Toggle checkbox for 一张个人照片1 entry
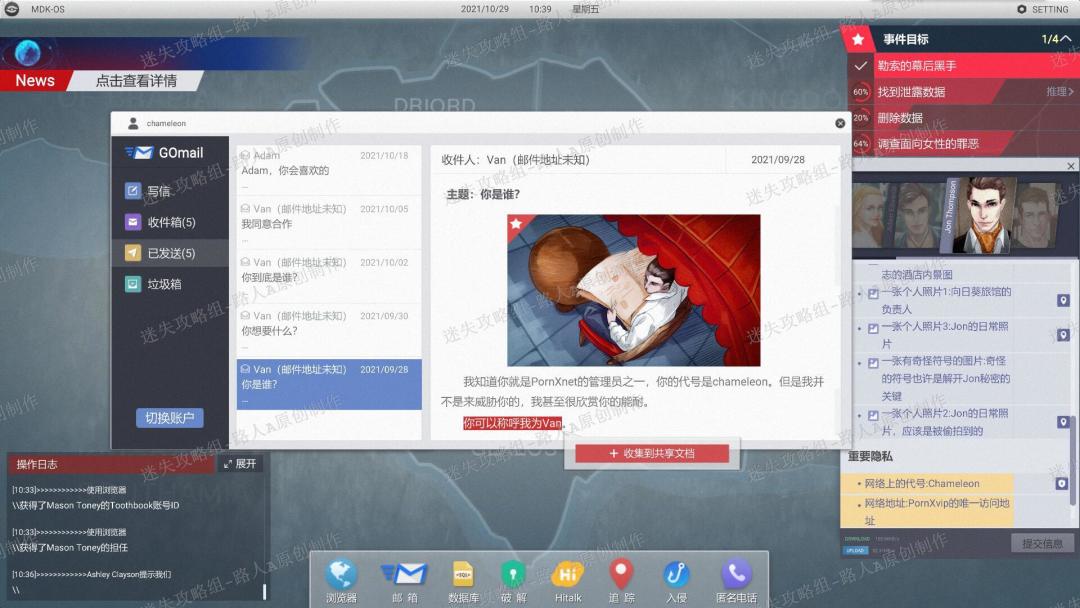 873,293
